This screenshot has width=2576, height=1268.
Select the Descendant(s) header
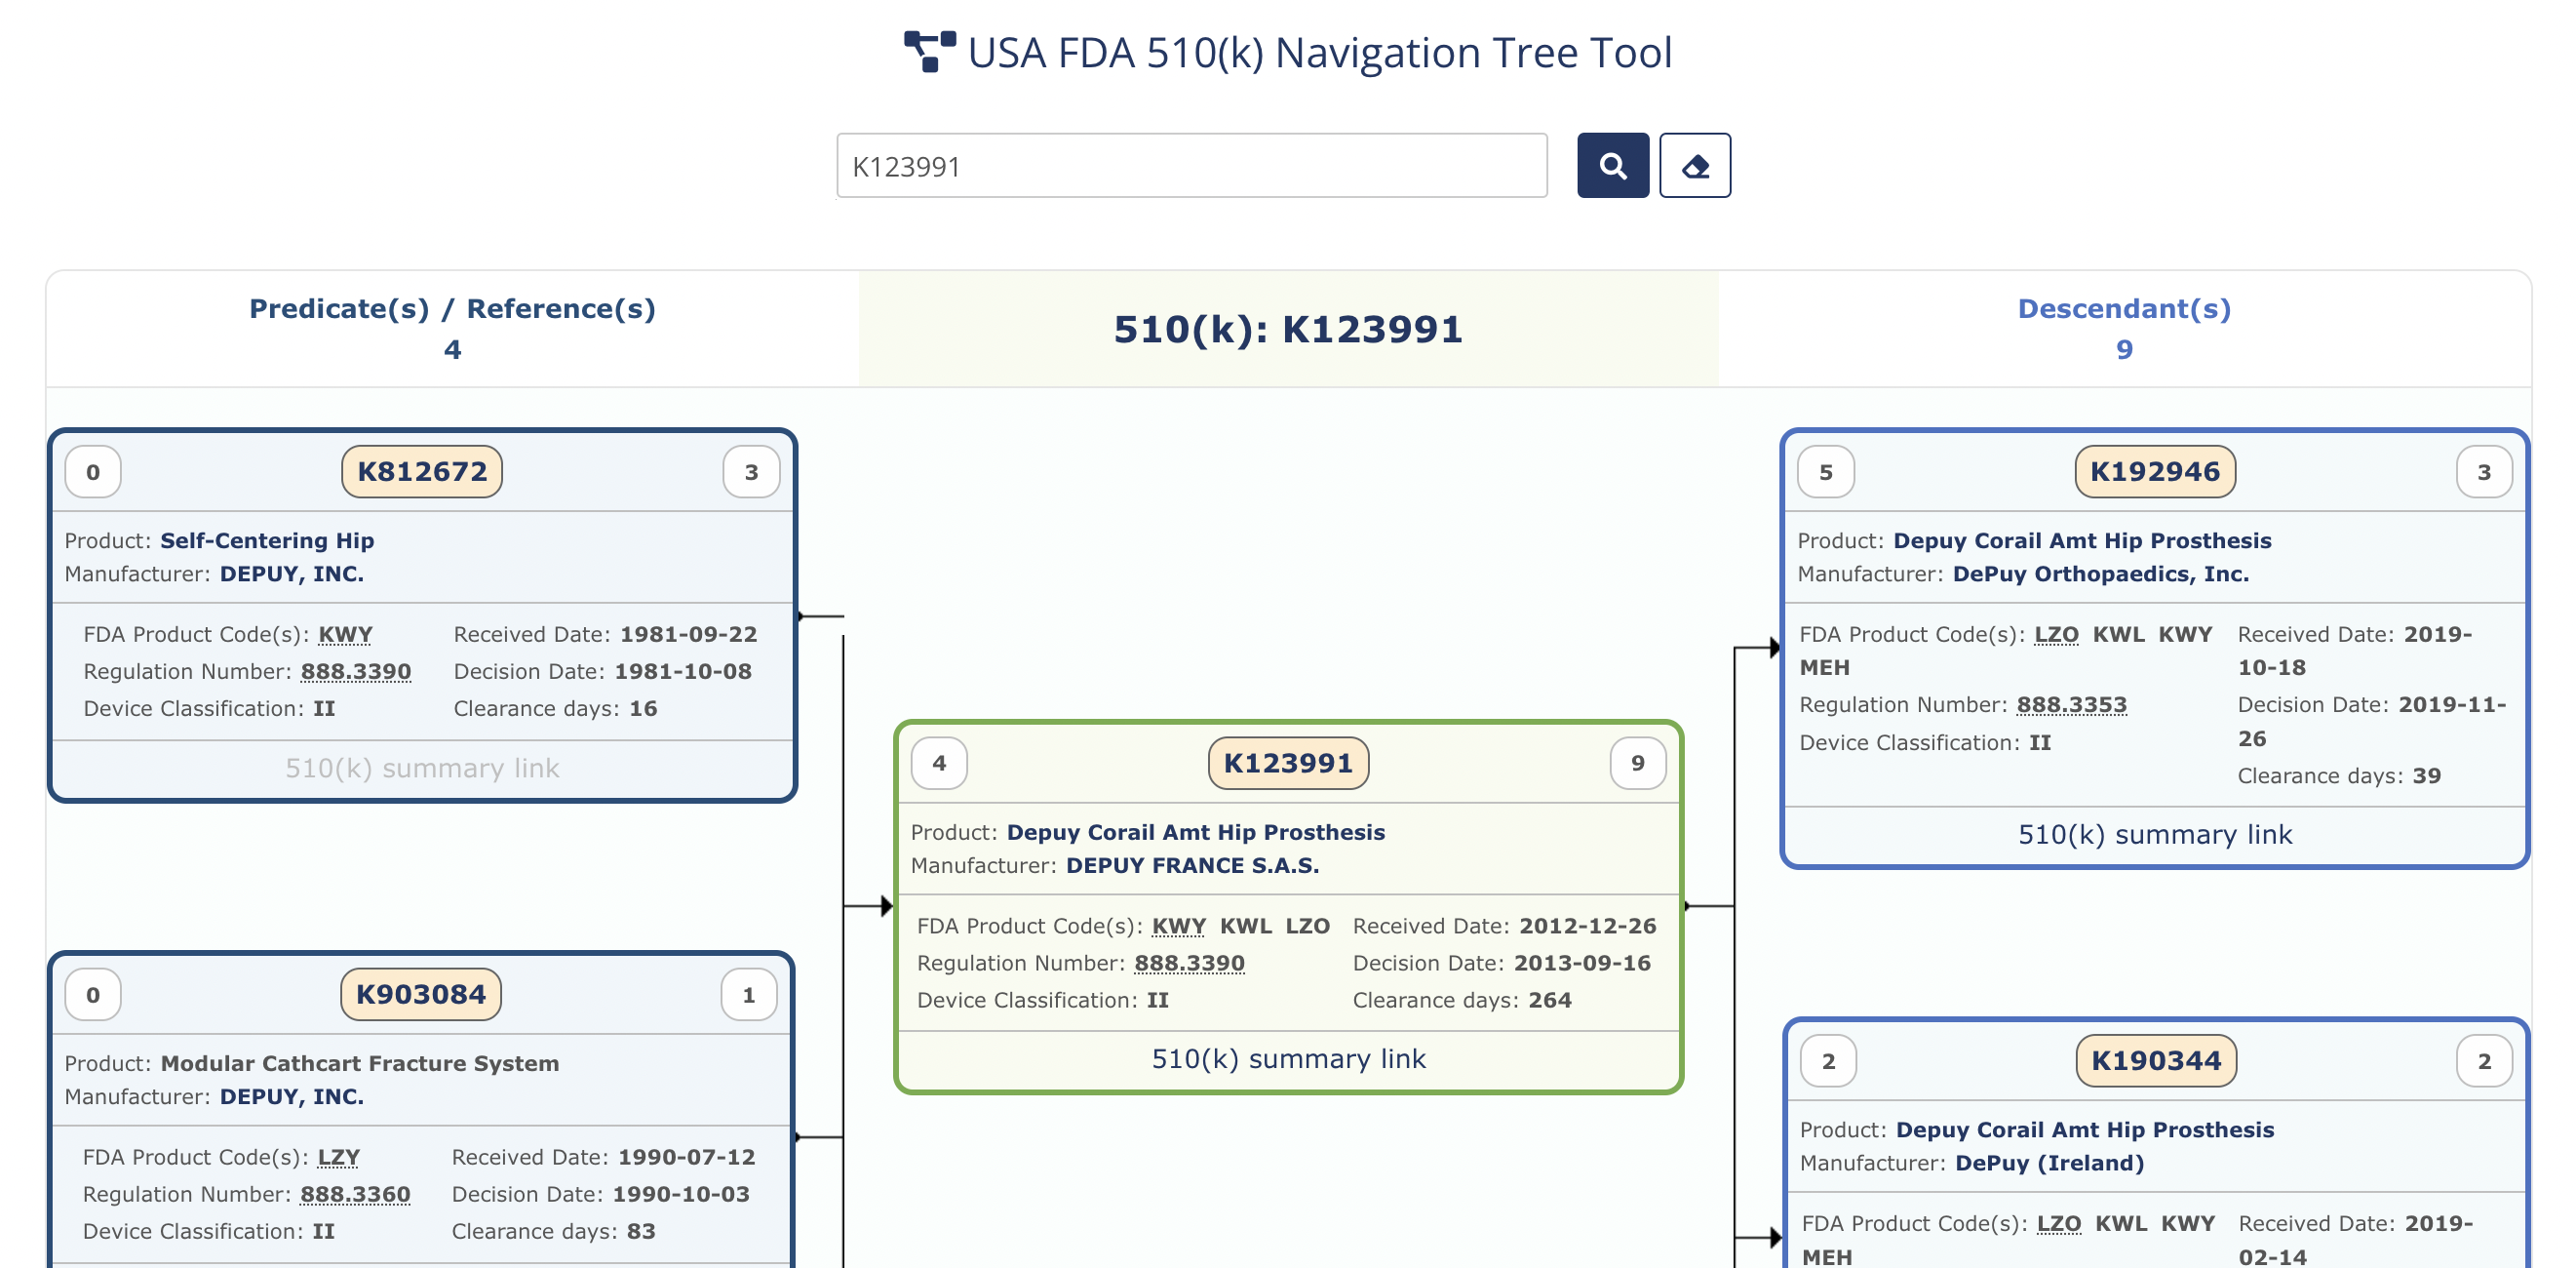click(x=2123, y=309)
